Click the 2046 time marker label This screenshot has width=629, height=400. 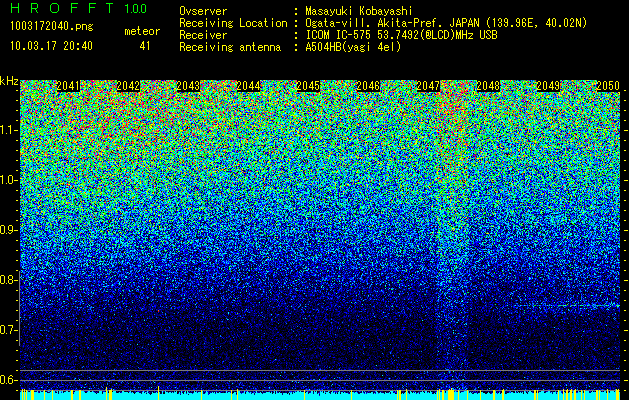pos(368,86)
